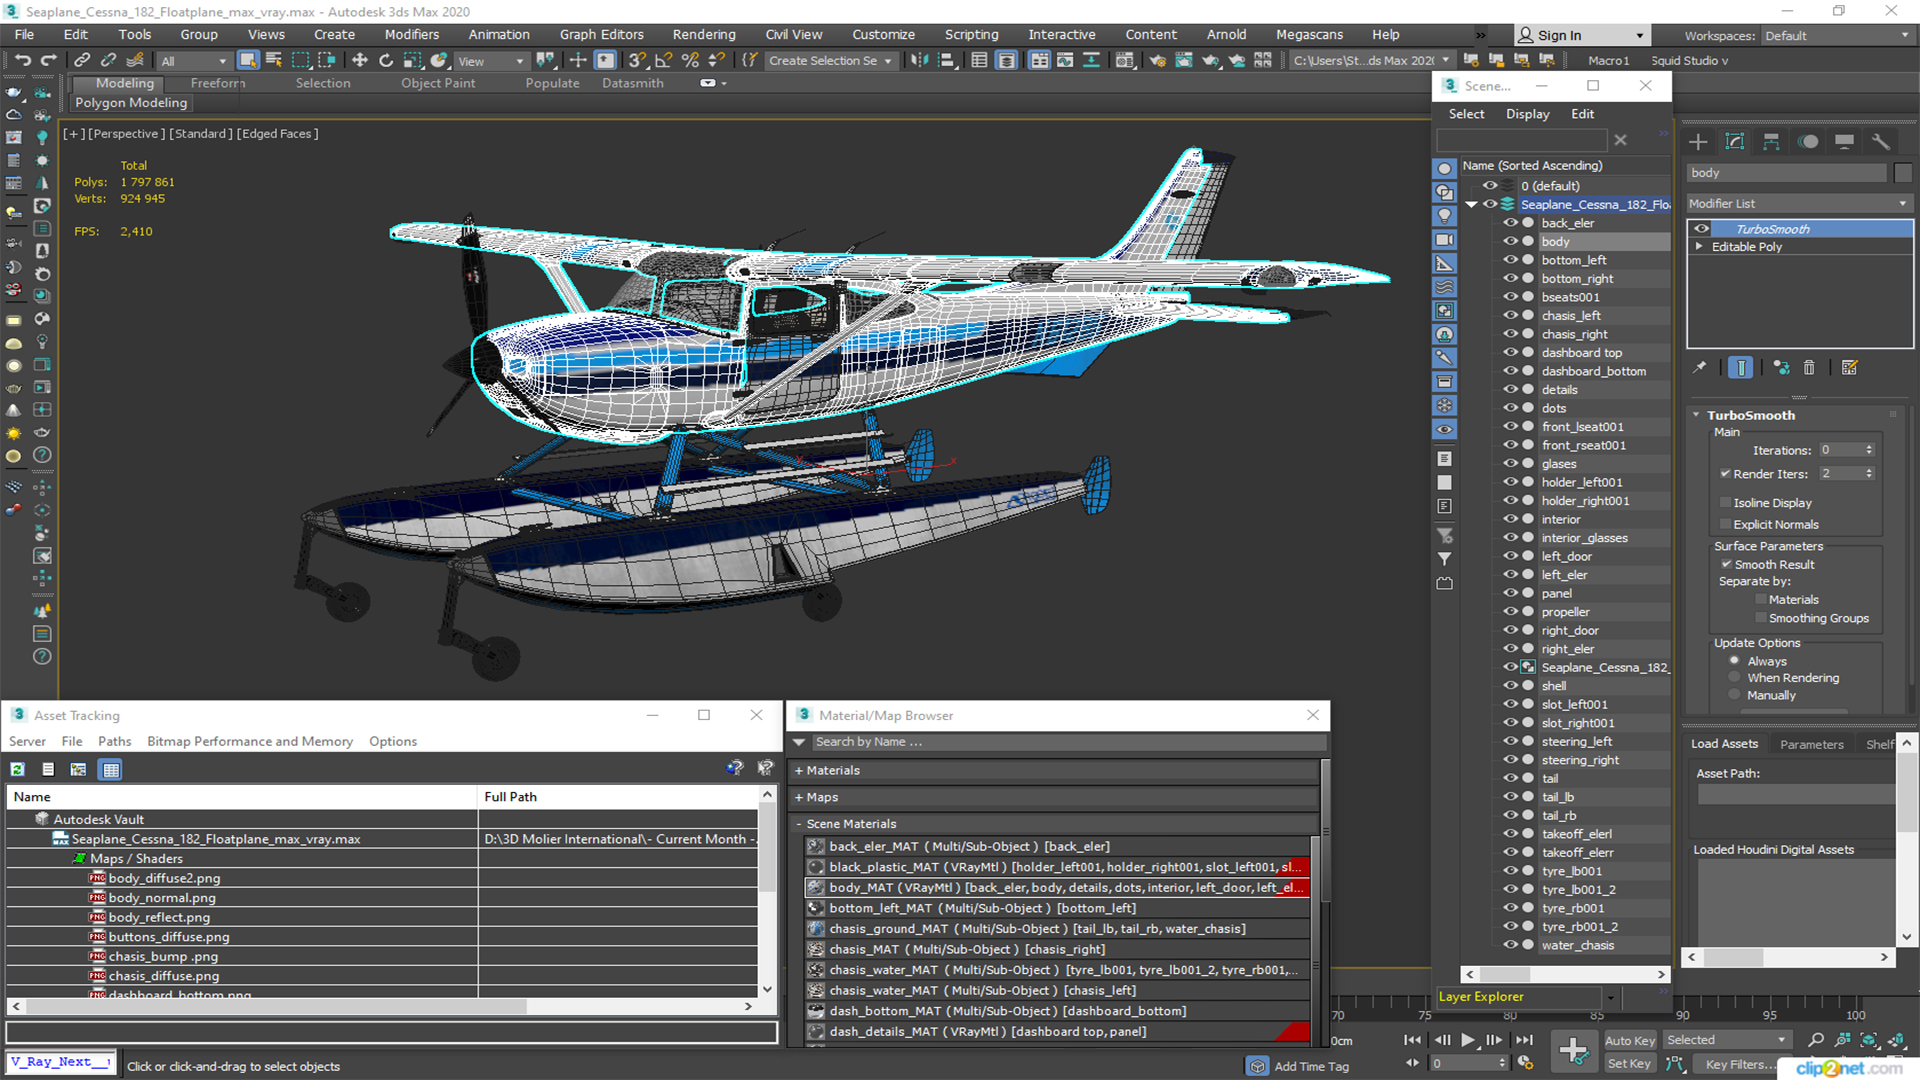
Task: Click Pin Stack icon below modifier list
Action: [x=1699, y=368]
